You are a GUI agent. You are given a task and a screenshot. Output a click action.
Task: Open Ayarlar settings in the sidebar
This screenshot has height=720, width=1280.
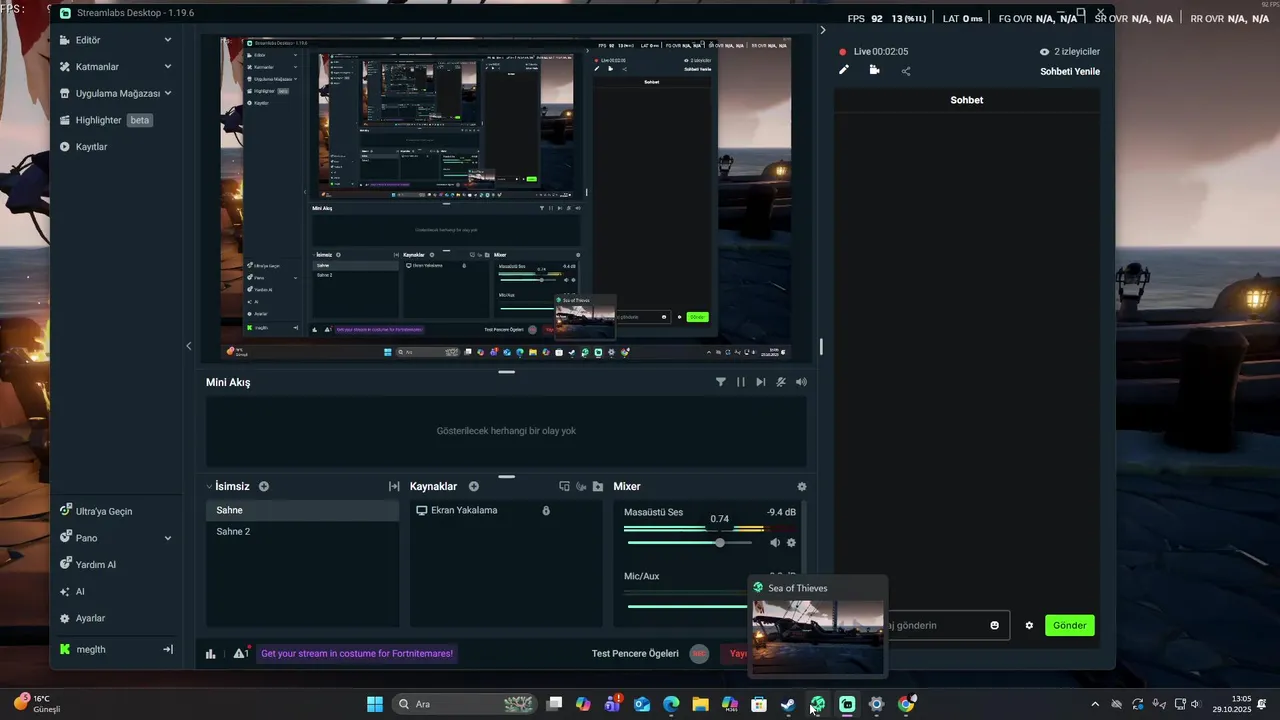[x=90, y=618]
